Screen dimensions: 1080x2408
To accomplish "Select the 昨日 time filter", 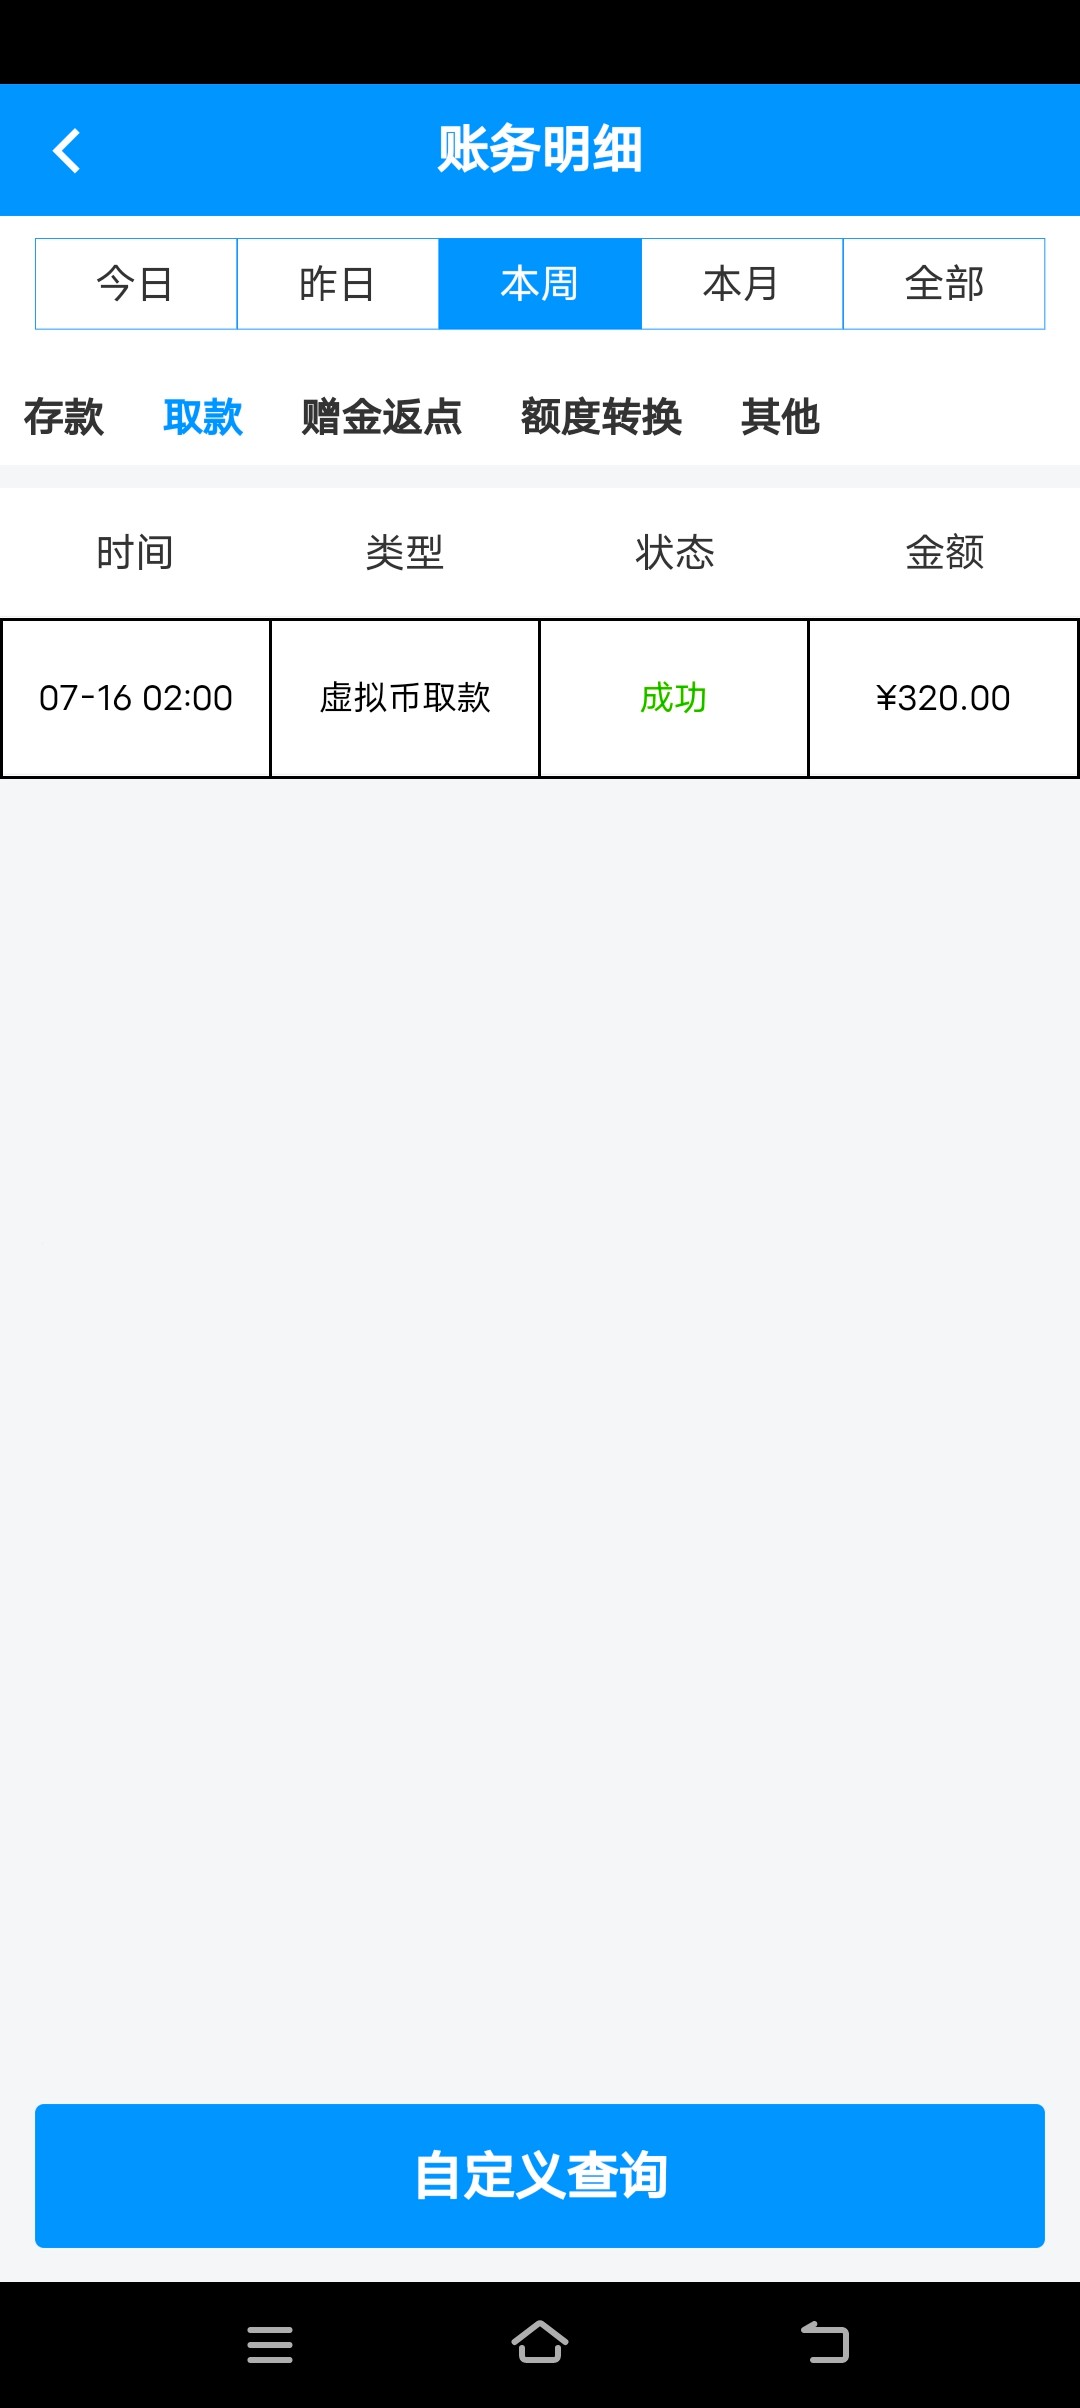I will (338, 284).
